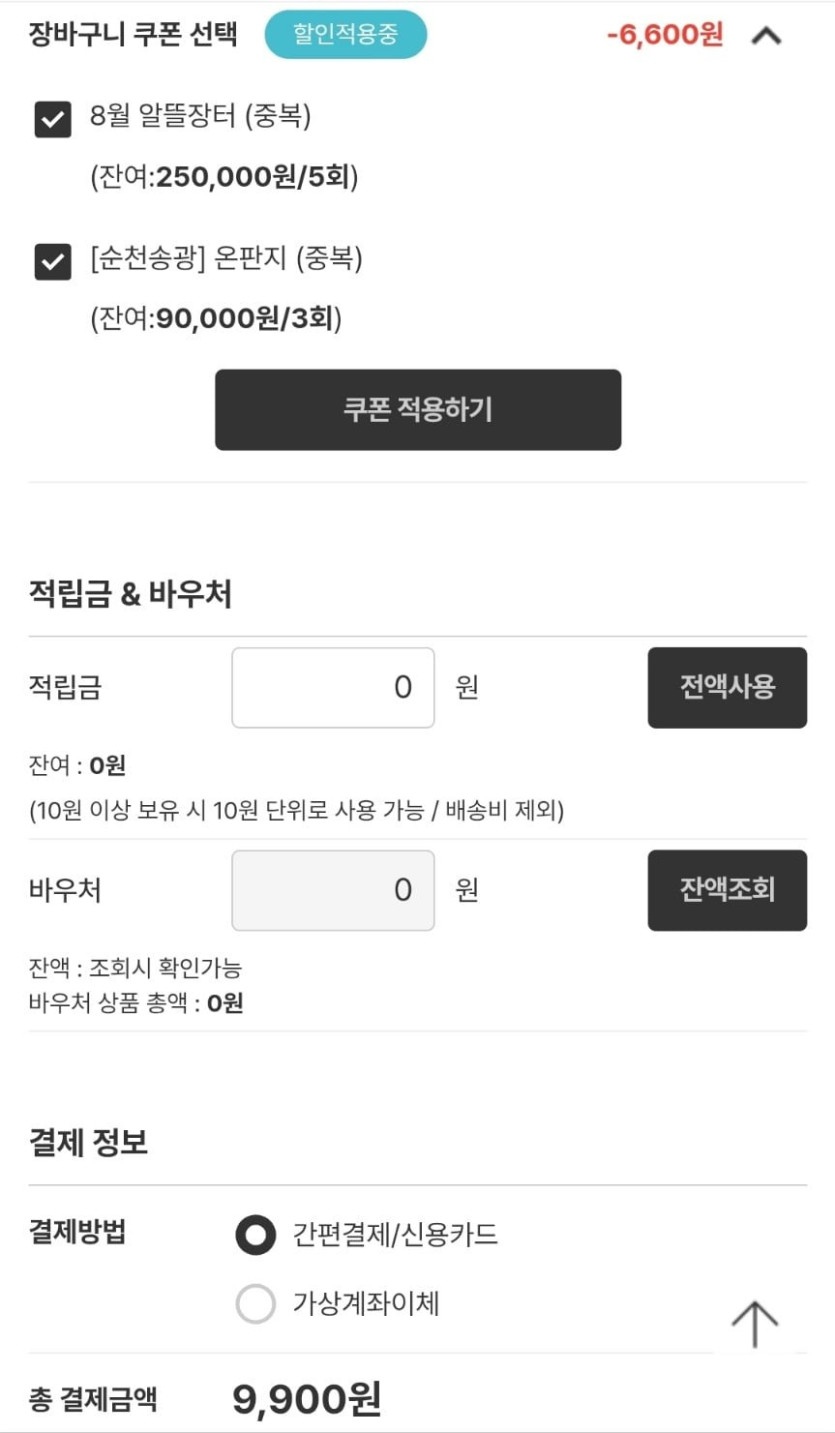Click the 적립금 & 바우처 section heading
The image size is (835, 1433).
(x=130, y=595)
